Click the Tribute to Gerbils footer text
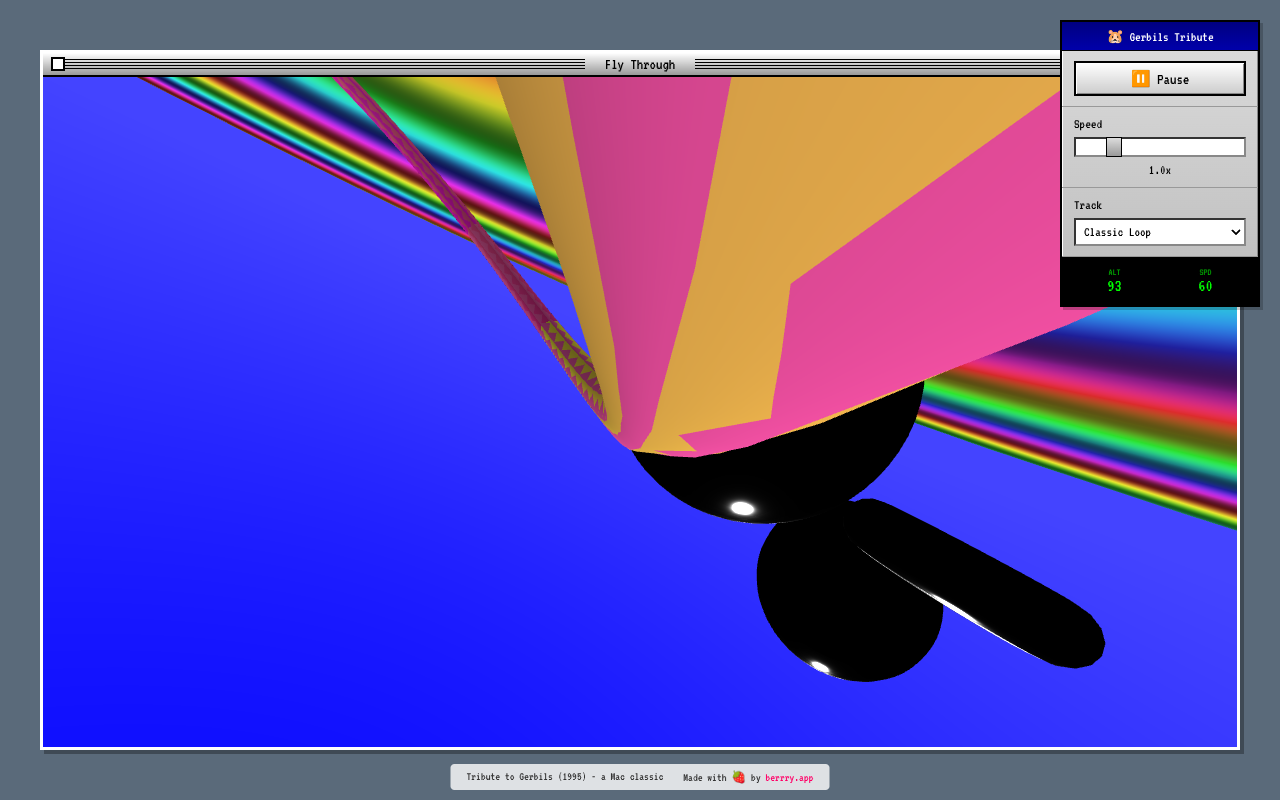The width and height of the screenshot is (1280, 800). [564, 777]
